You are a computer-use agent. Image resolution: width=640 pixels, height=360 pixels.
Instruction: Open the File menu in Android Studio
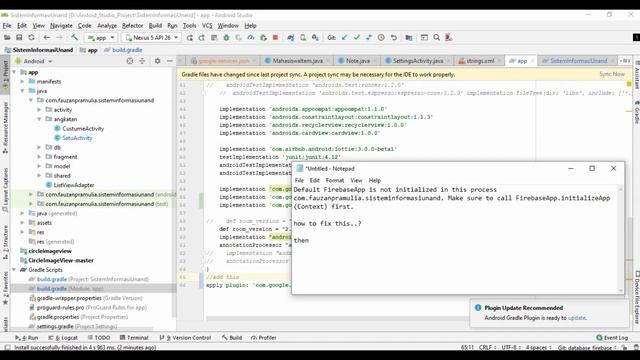point(7,25)
